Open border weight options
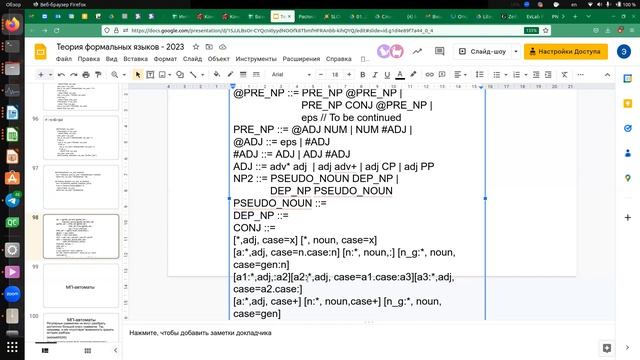 click(243, 74)
